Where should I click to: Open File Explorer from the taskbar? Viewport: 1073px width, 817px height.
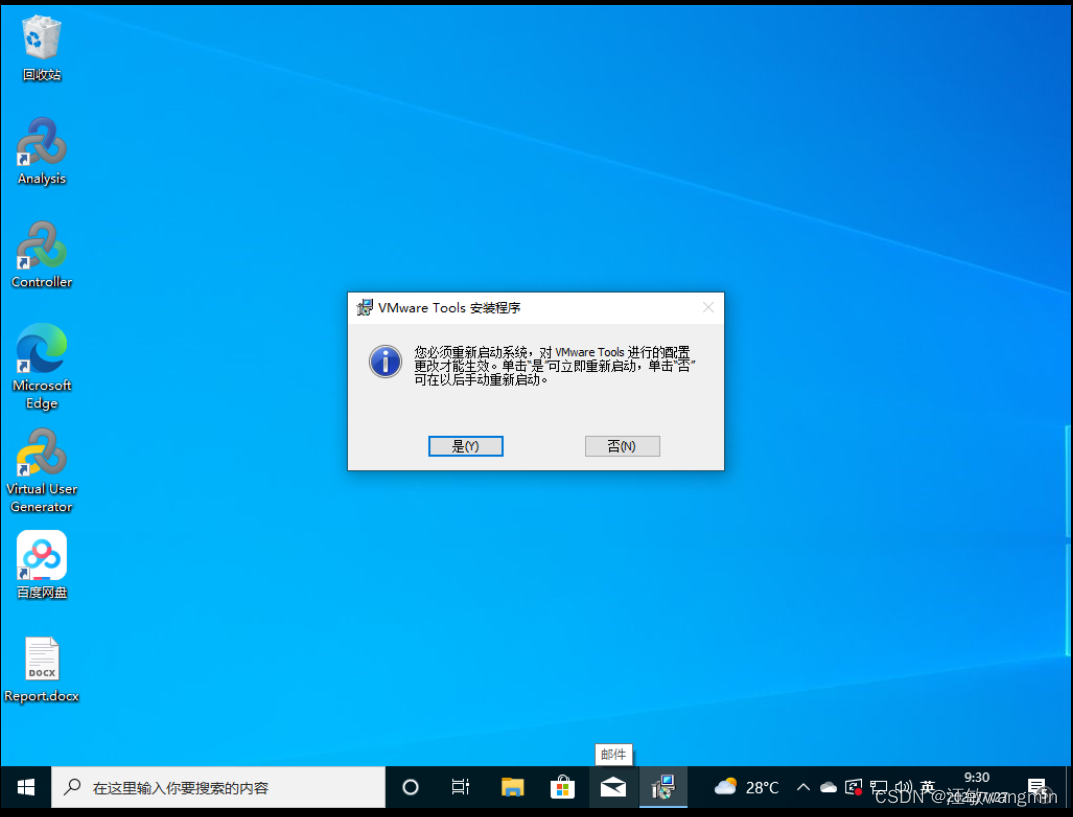512,788
